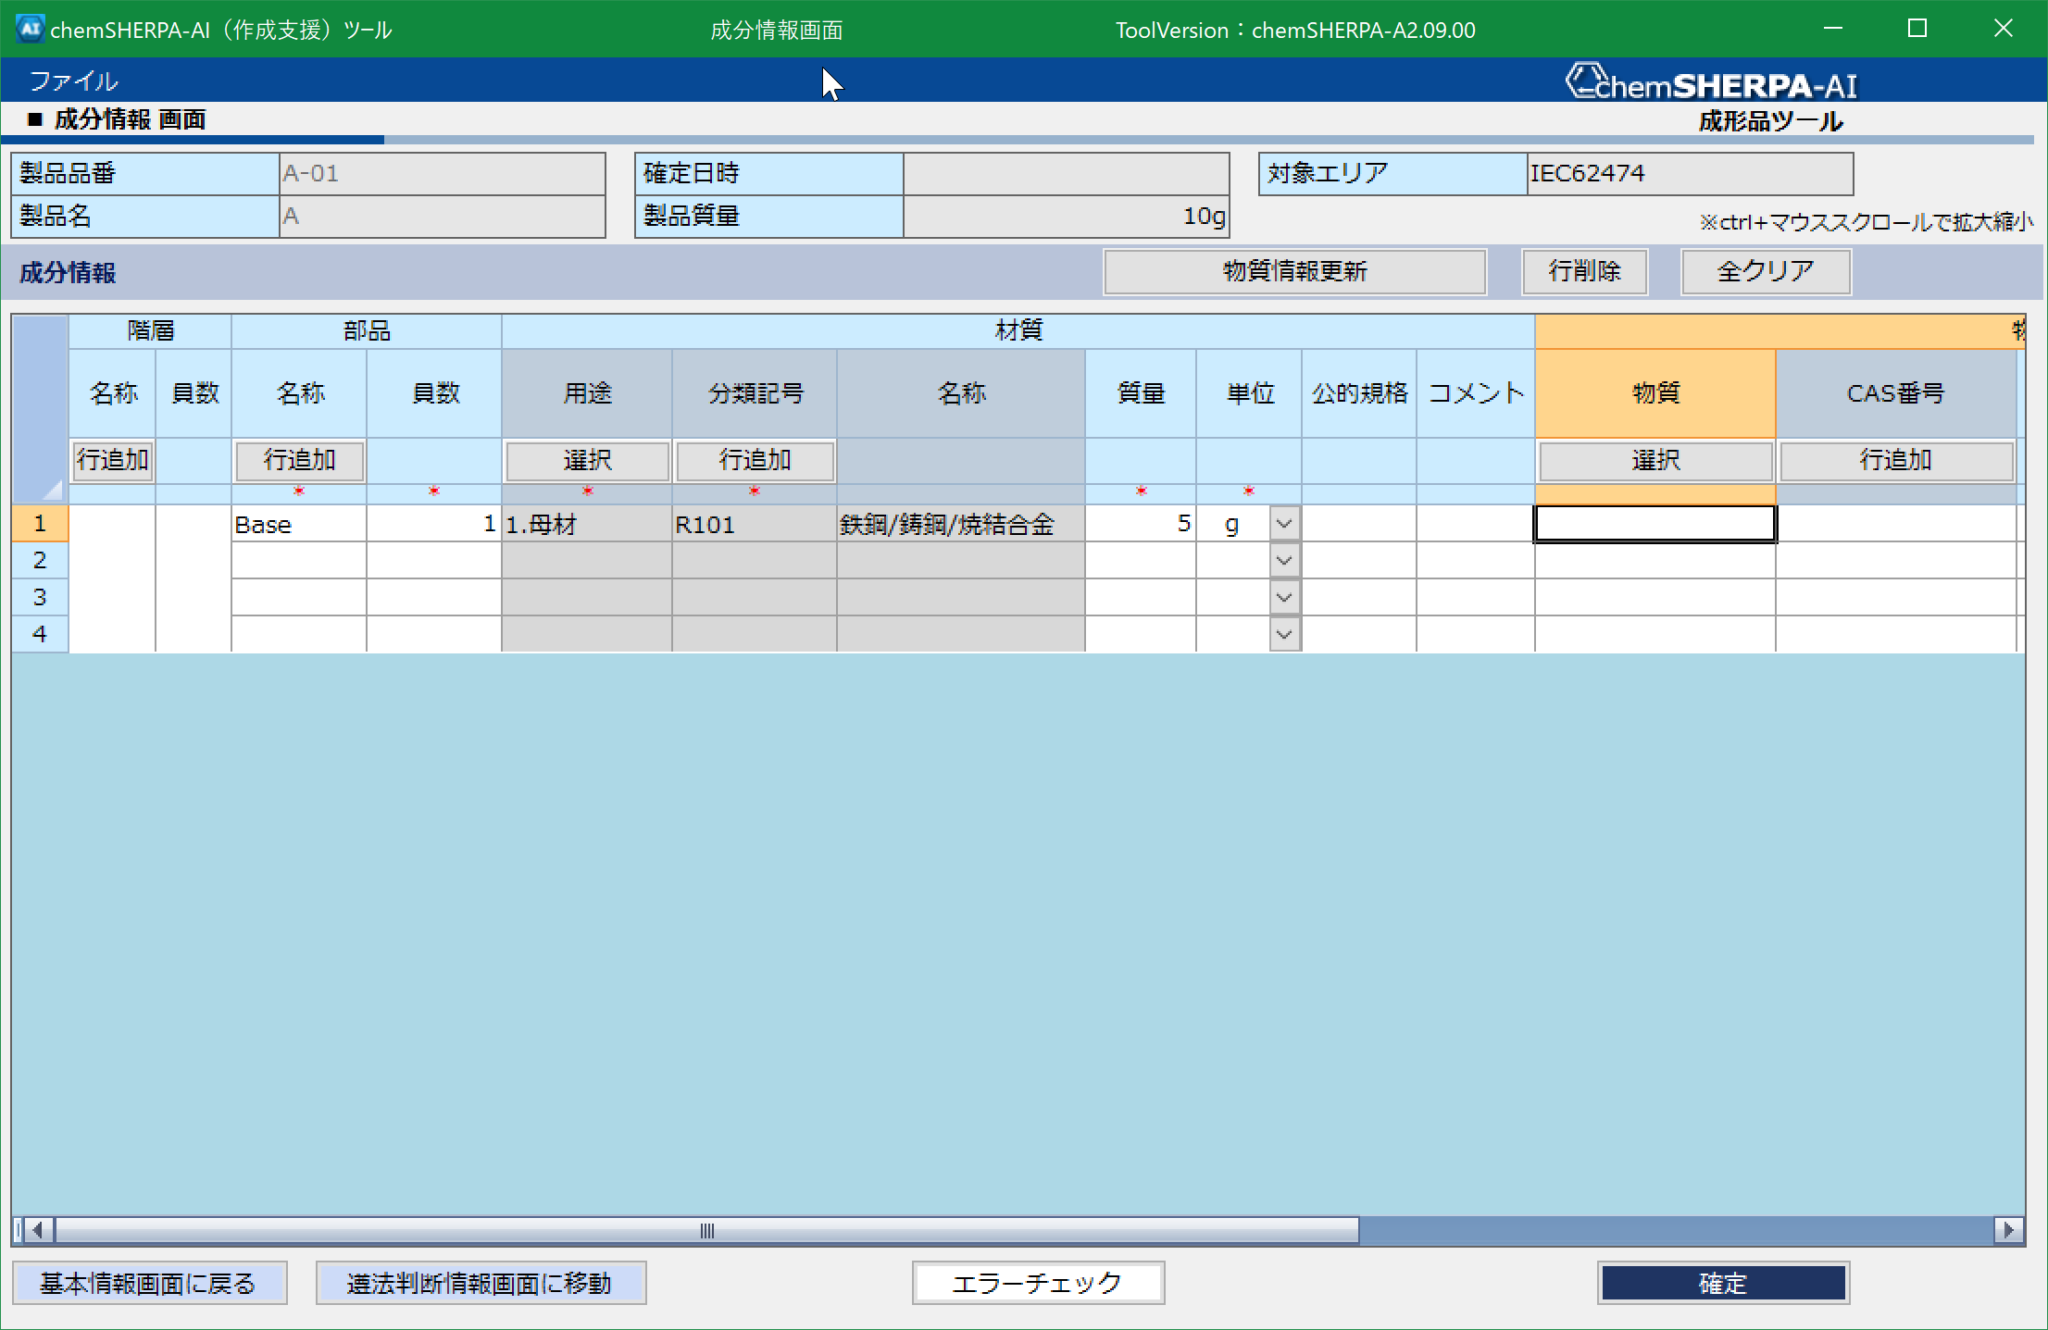Click the chemSHERPA-AI app icon in the title bar
Viewport: 2048px width, 1330px height.
[x=29, y=29]
